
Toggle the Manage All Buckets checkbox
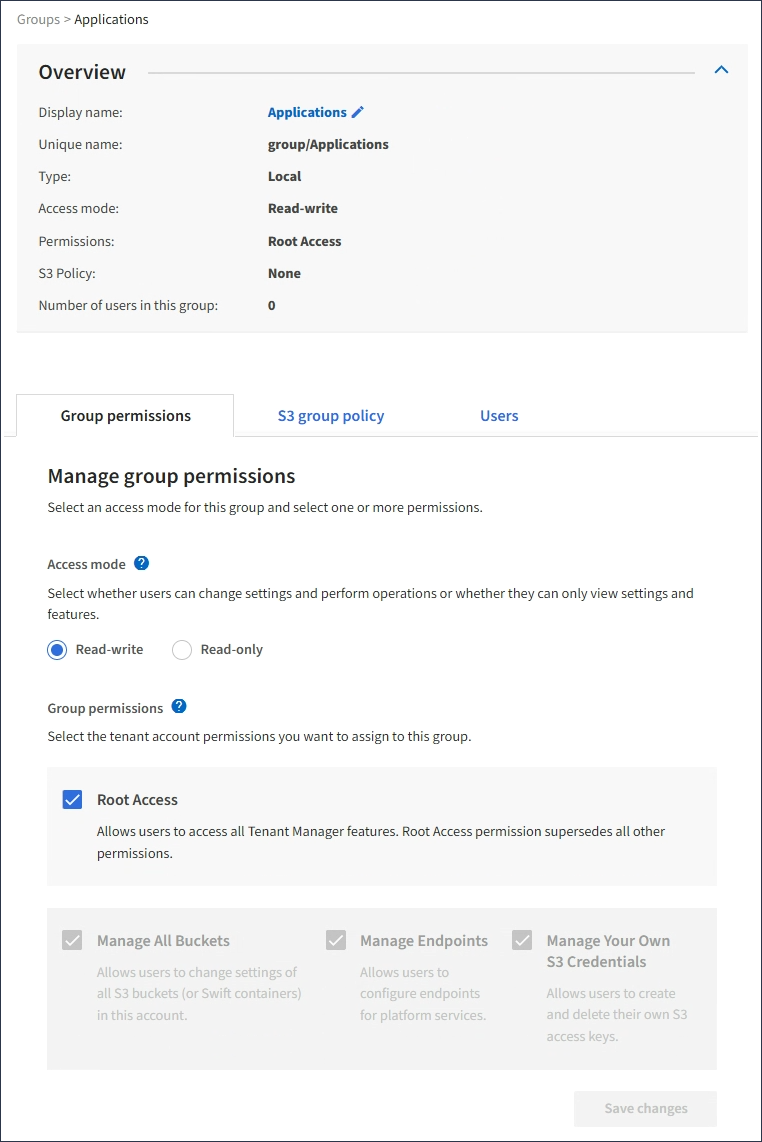point(72,941)
